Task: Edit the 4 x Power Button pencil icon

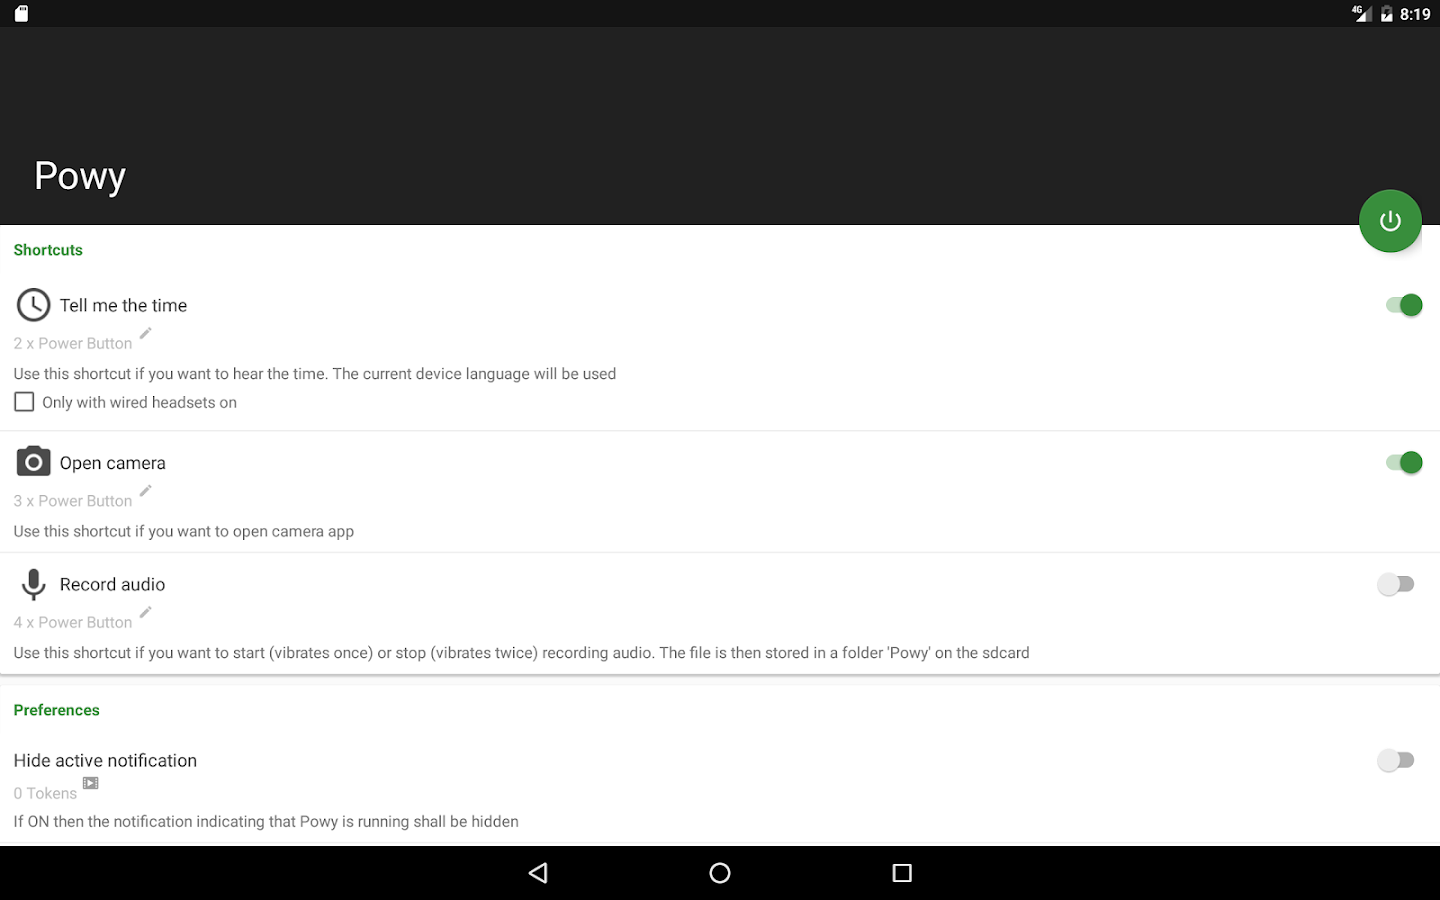Action: click(146, 612)
